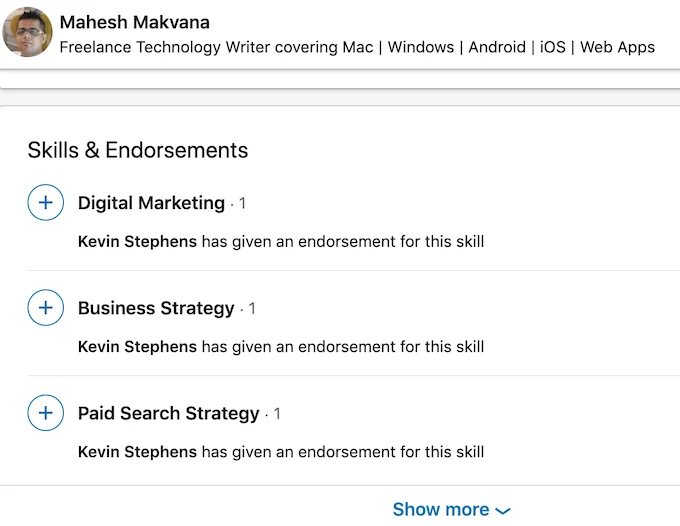Expand skills list using the chevron arrow
This screenshot has height=526, width=680.
tap(503, 510)
